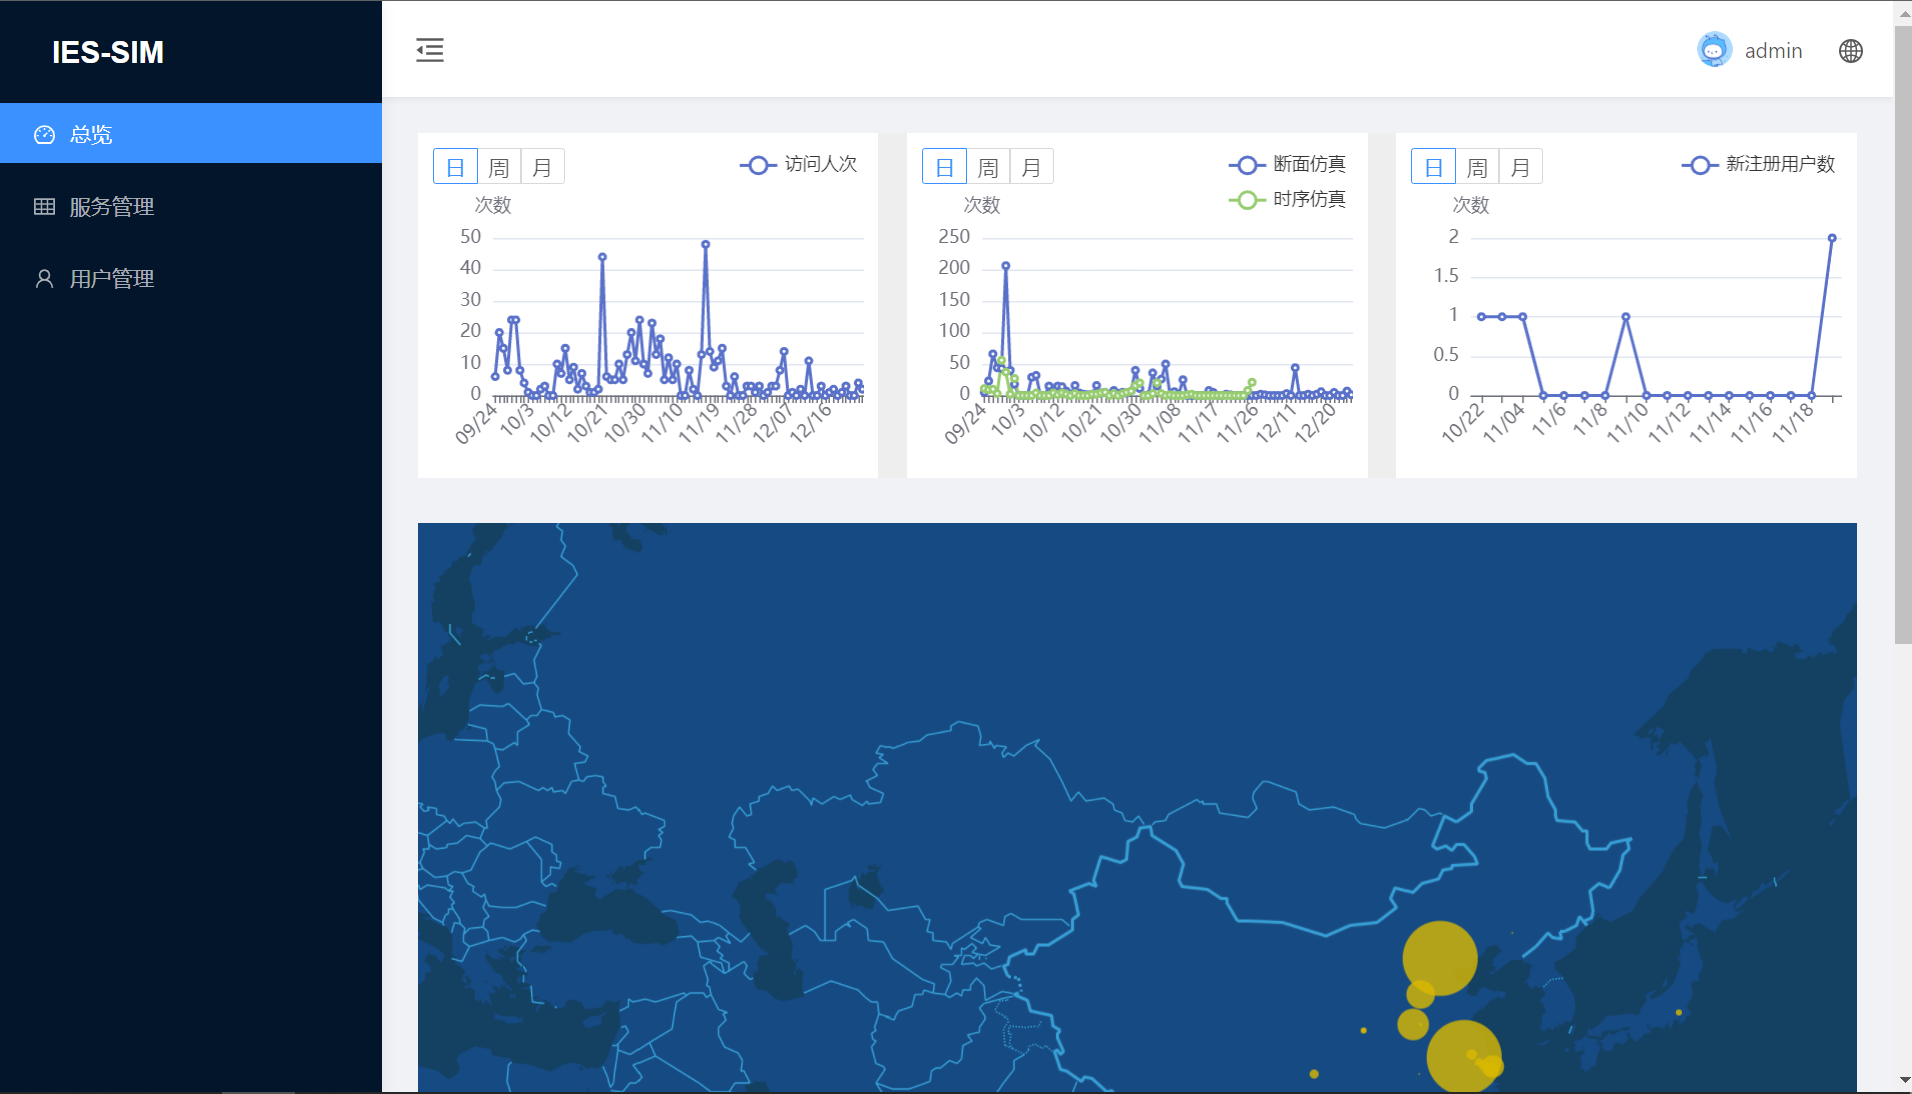
Task: Open the admin user dropdown
Action: (1750, 50)
